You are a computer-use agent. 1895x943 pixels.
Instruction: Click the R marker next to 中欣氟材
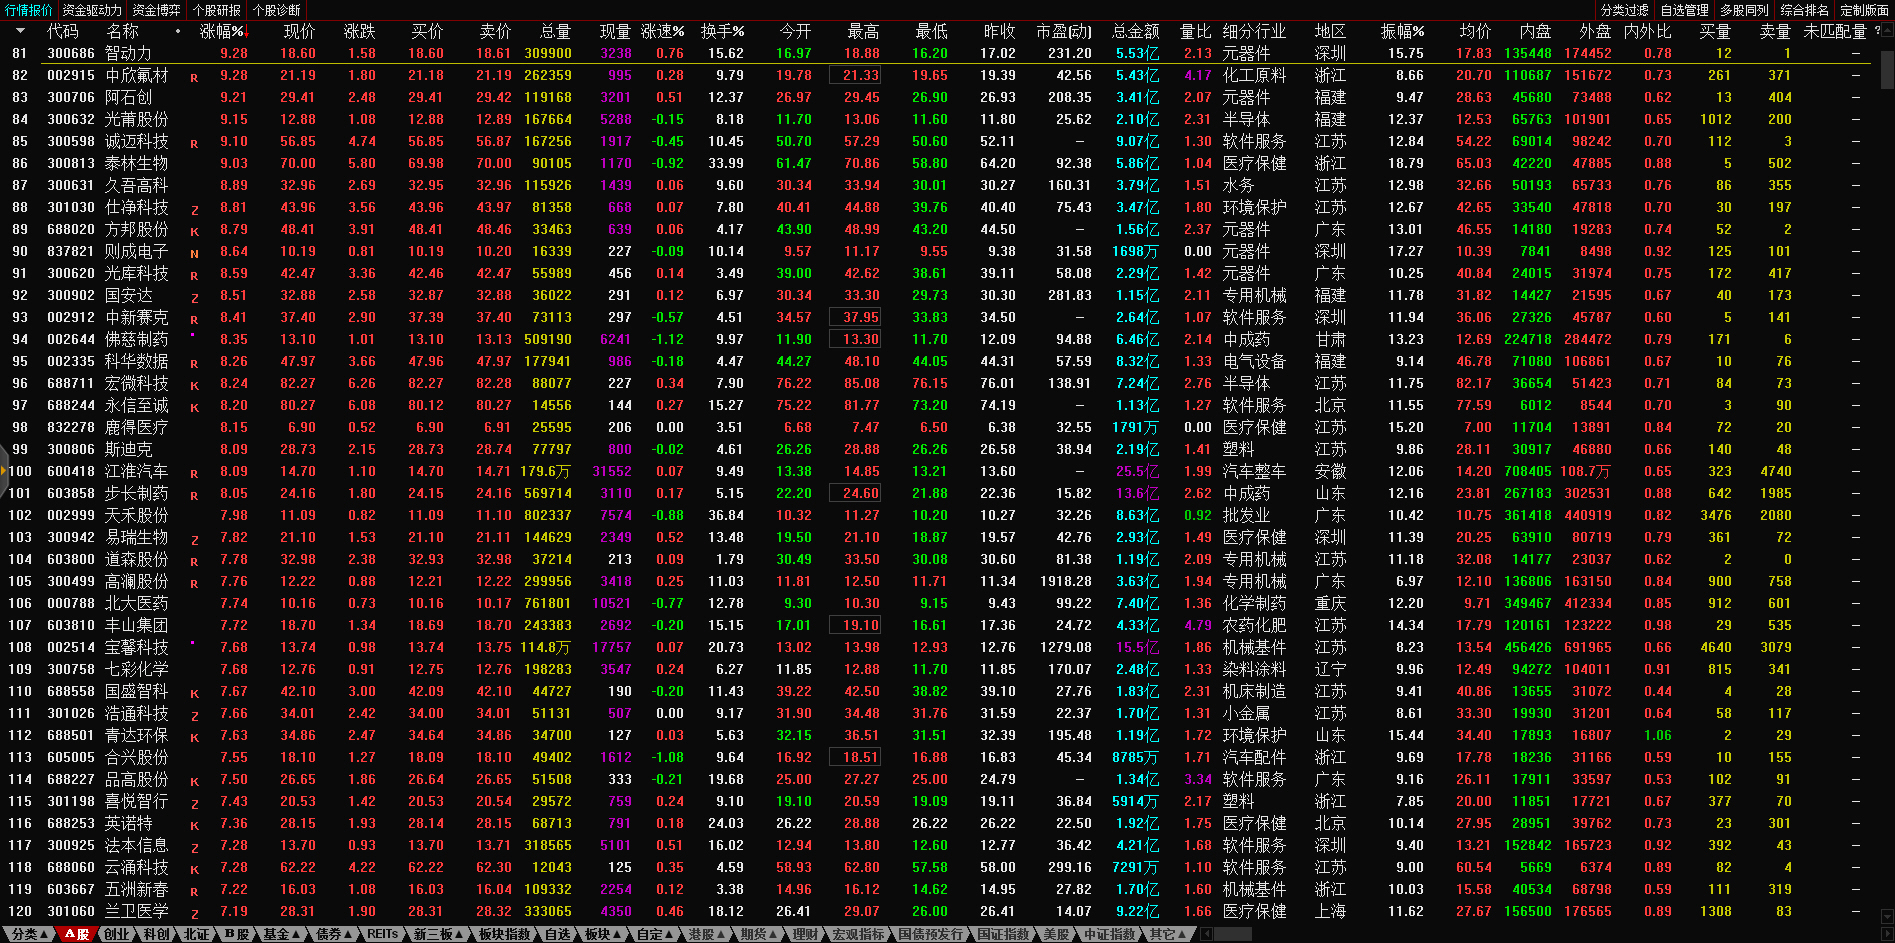tap(194, 77)
